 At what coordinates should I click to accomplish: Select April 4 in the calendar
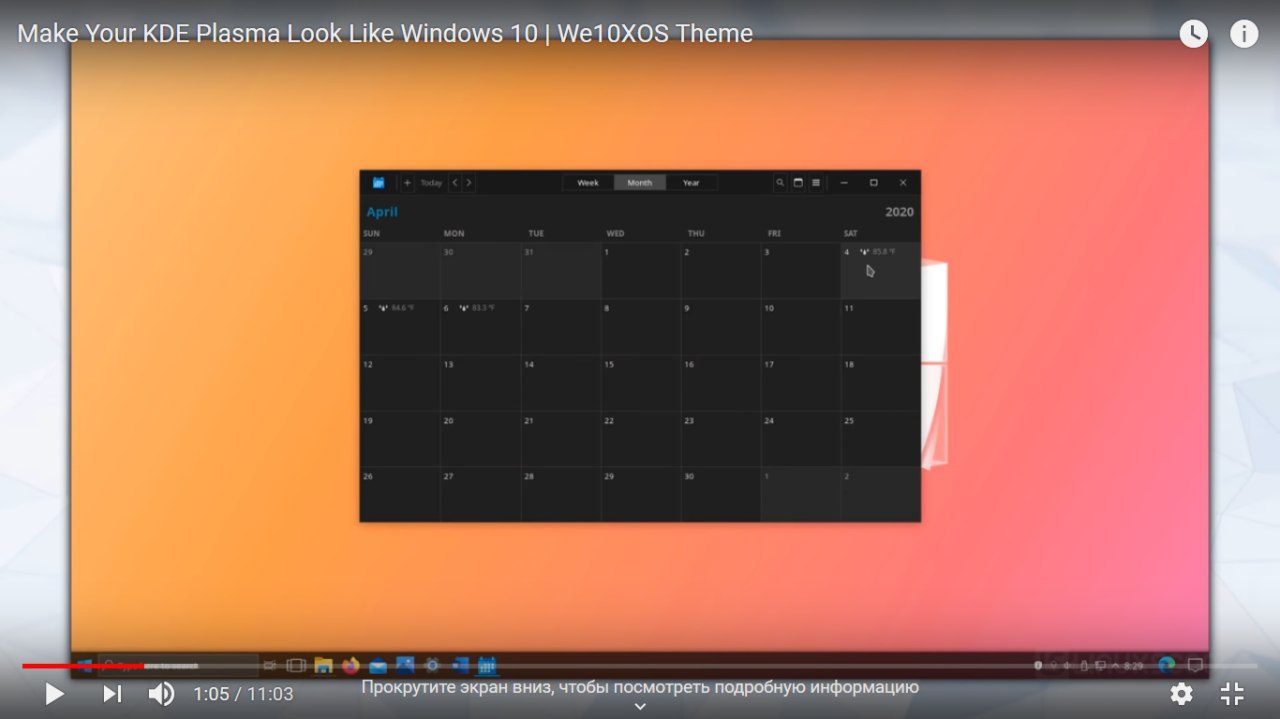[880, 270]
